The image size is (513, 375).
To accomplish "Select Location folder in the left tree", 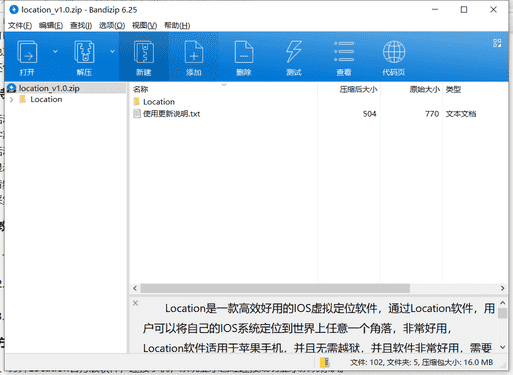I will 46,99.
